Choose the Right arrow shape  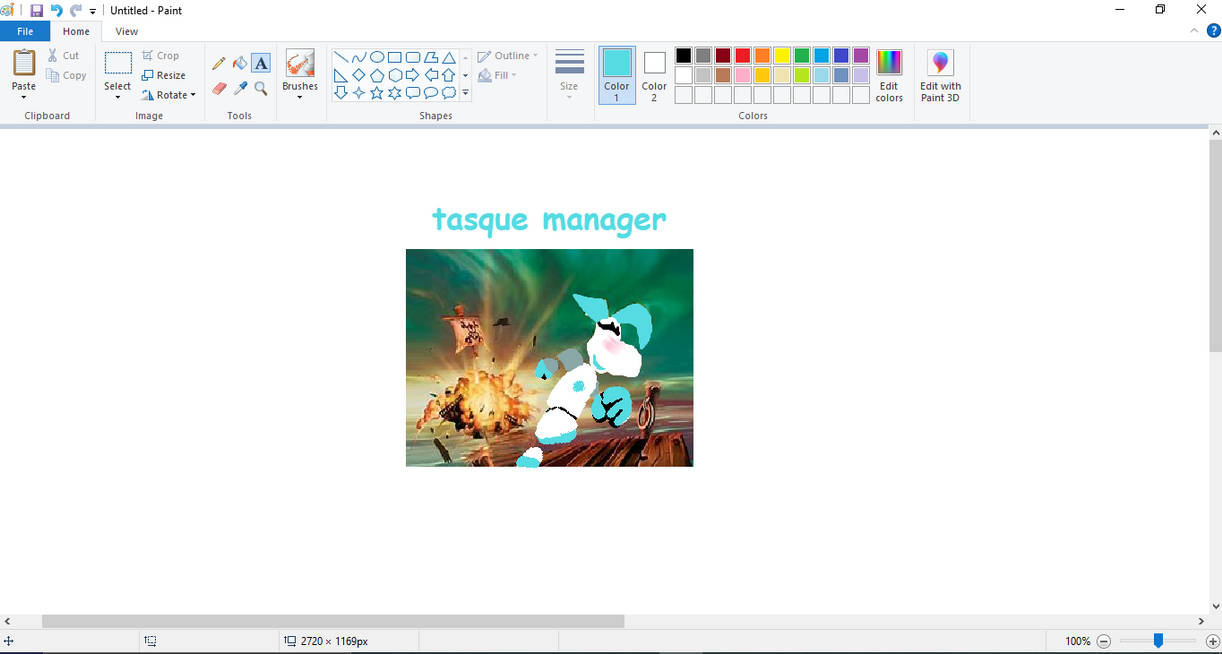click(413, 75)
